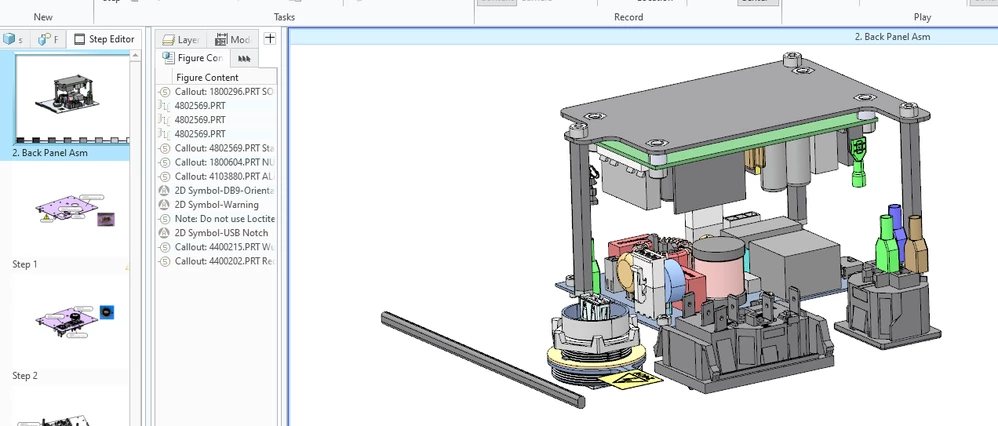Click the Record ribbon group label
Viewport: 998px width, 426px height.
pyautogui.click(x=628, y=17)
